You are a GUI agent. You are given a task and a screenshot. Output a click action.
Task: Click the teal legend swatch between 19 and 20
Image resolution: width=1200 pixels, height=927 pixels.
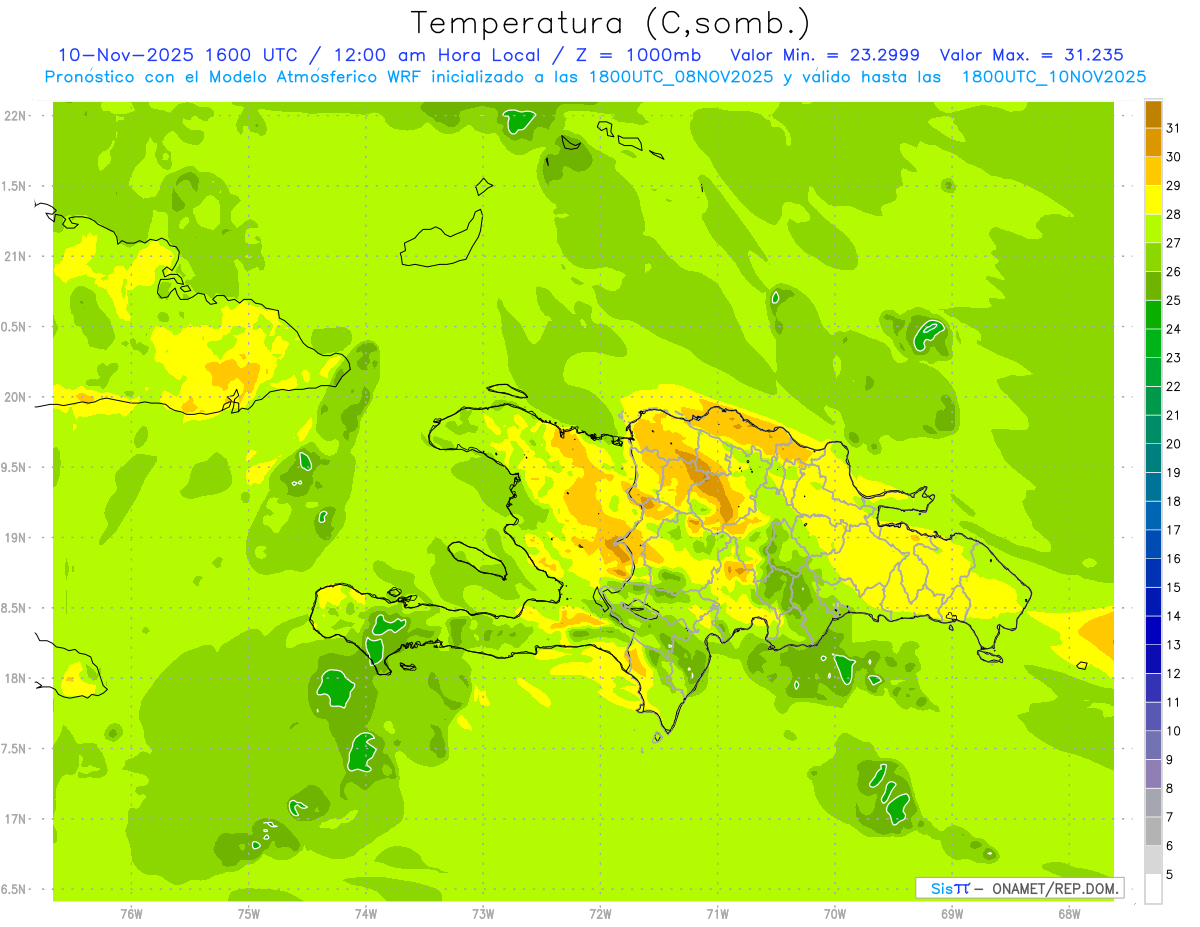click(x=1153, y=457)
